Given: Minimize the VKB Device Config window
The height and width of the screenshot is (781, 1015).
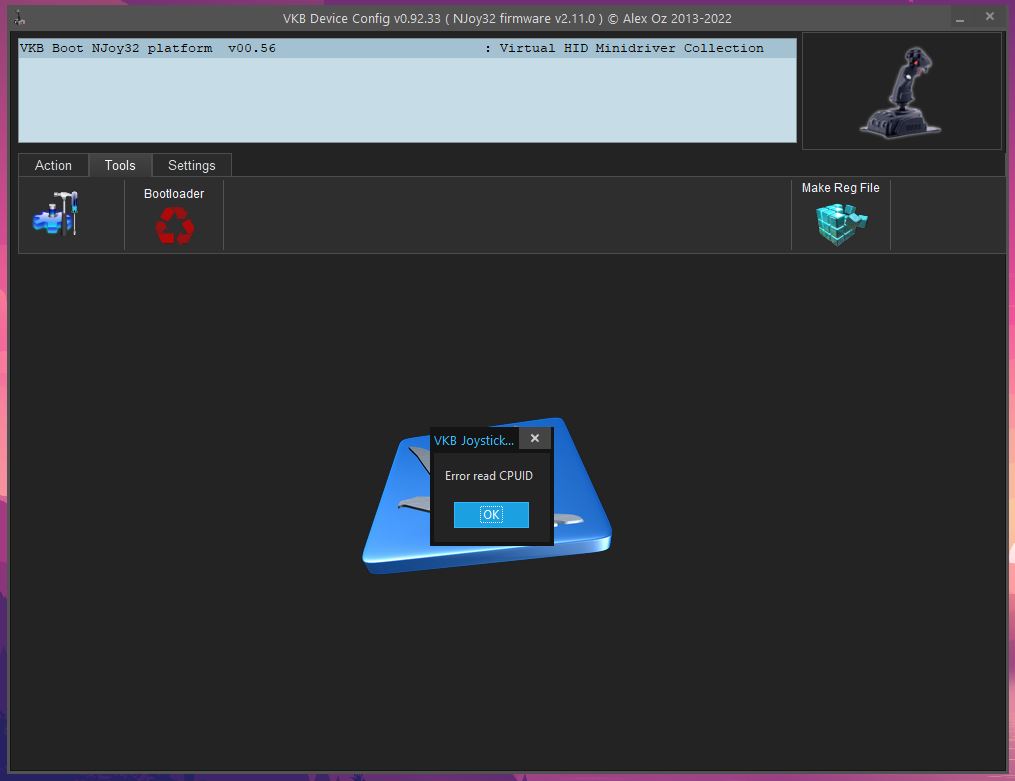Looking at the screenshot, I should coord(960,18).
